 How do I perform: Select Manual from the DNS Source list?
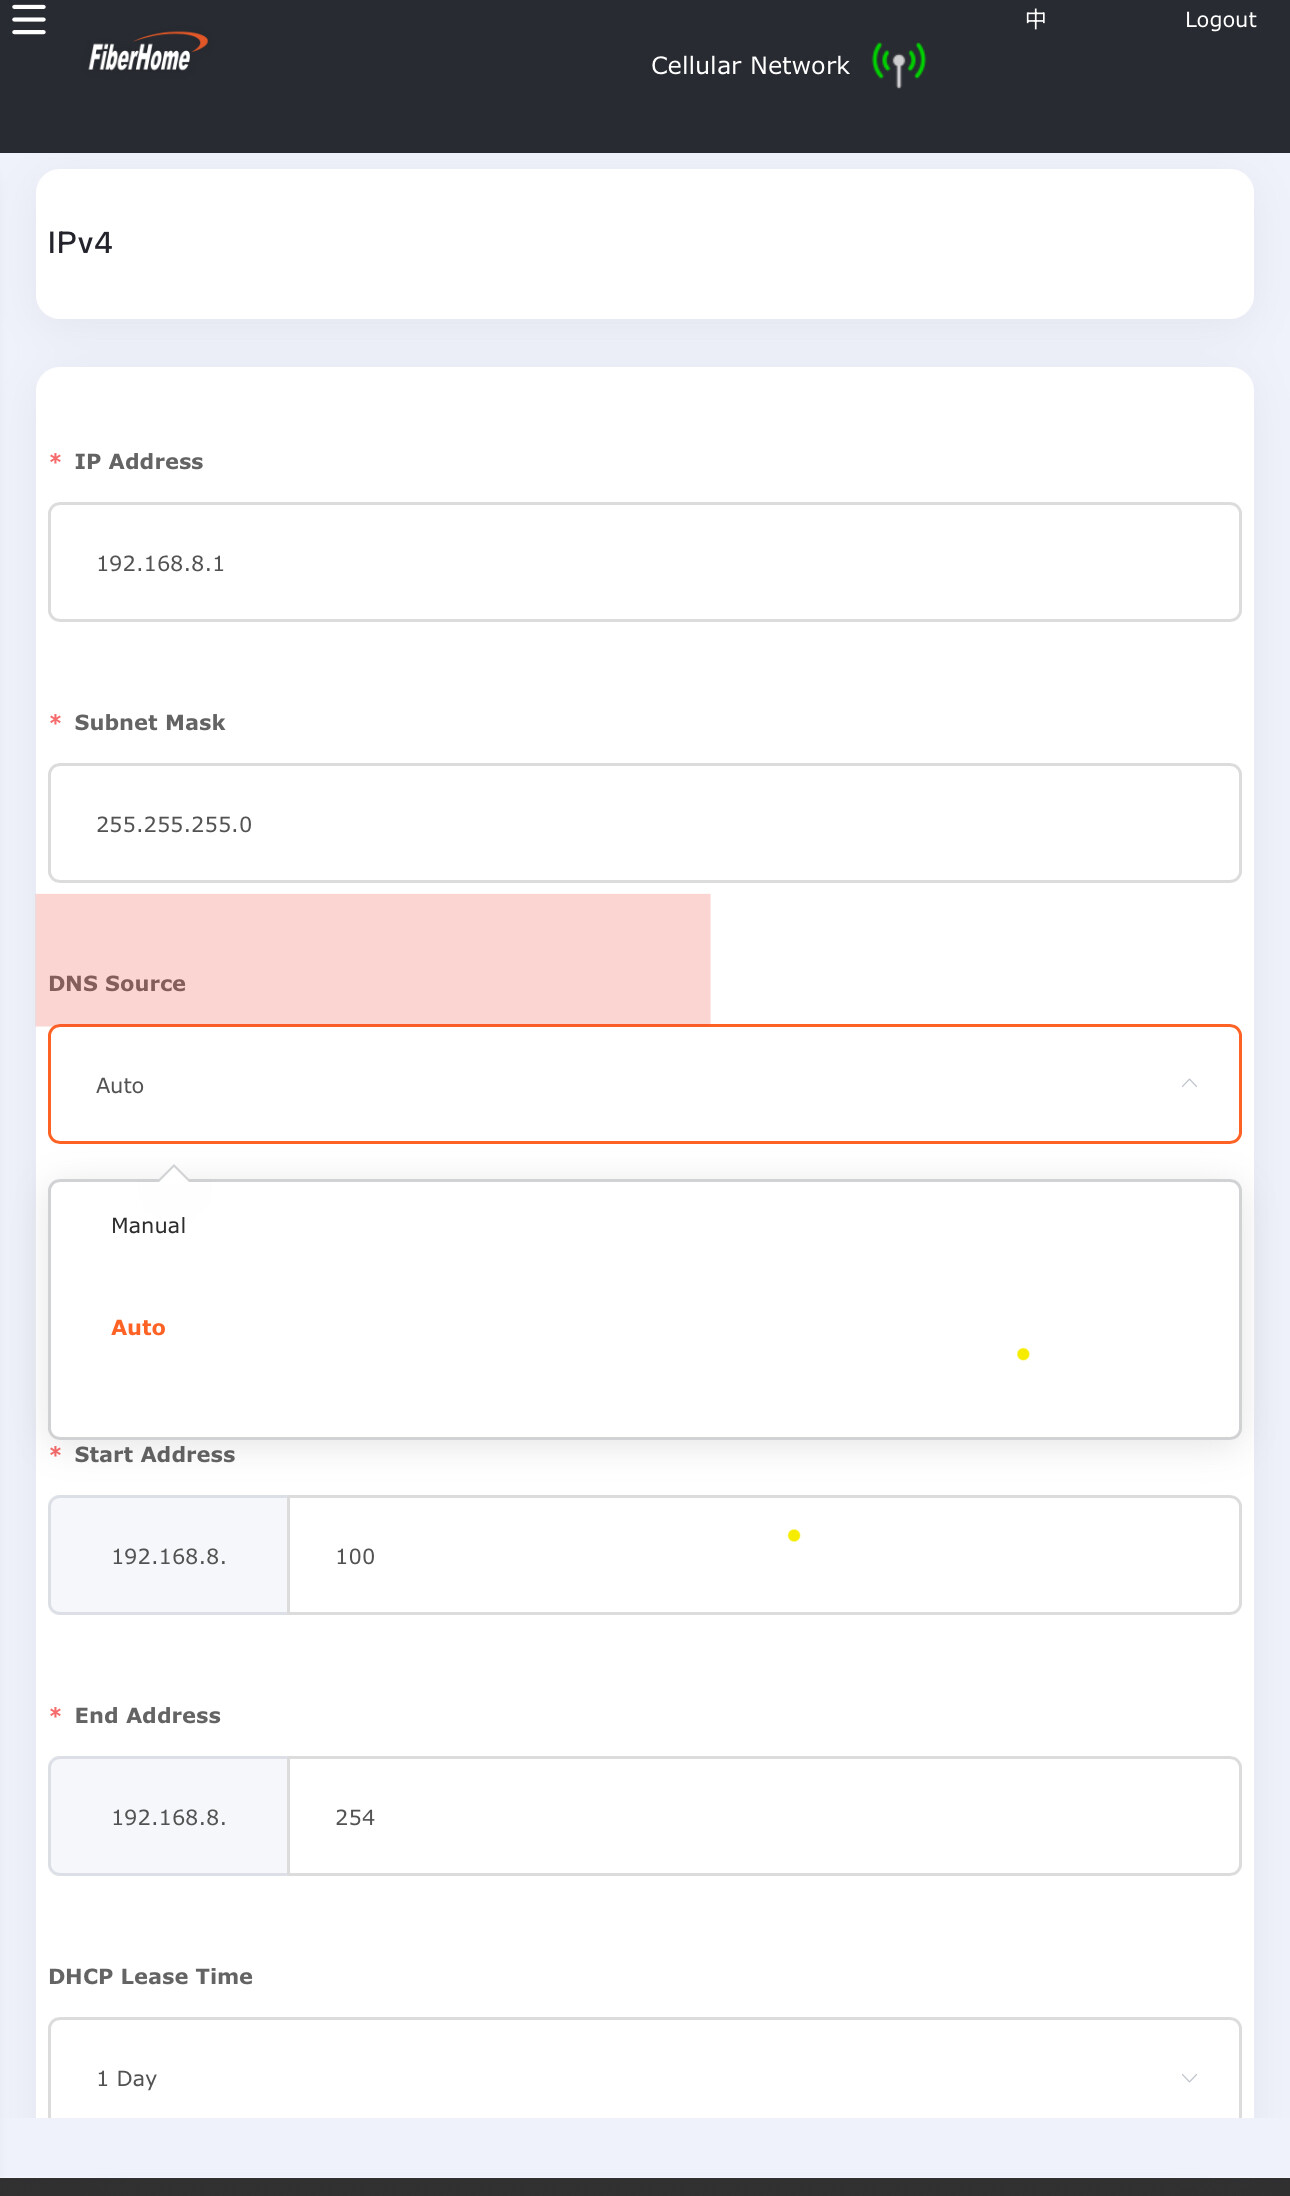(x=149, y=1226)
